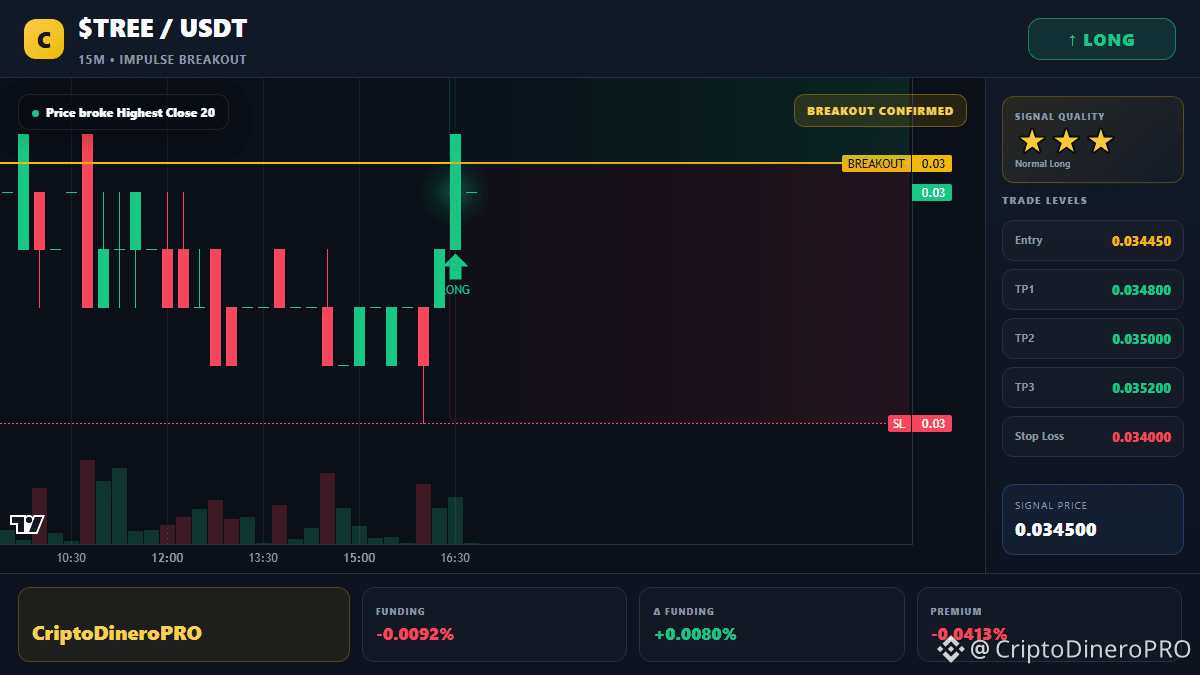Viewport: 1200px width, 675px height.
Task: Click the LONG direction button
Action: (1102, 40)
